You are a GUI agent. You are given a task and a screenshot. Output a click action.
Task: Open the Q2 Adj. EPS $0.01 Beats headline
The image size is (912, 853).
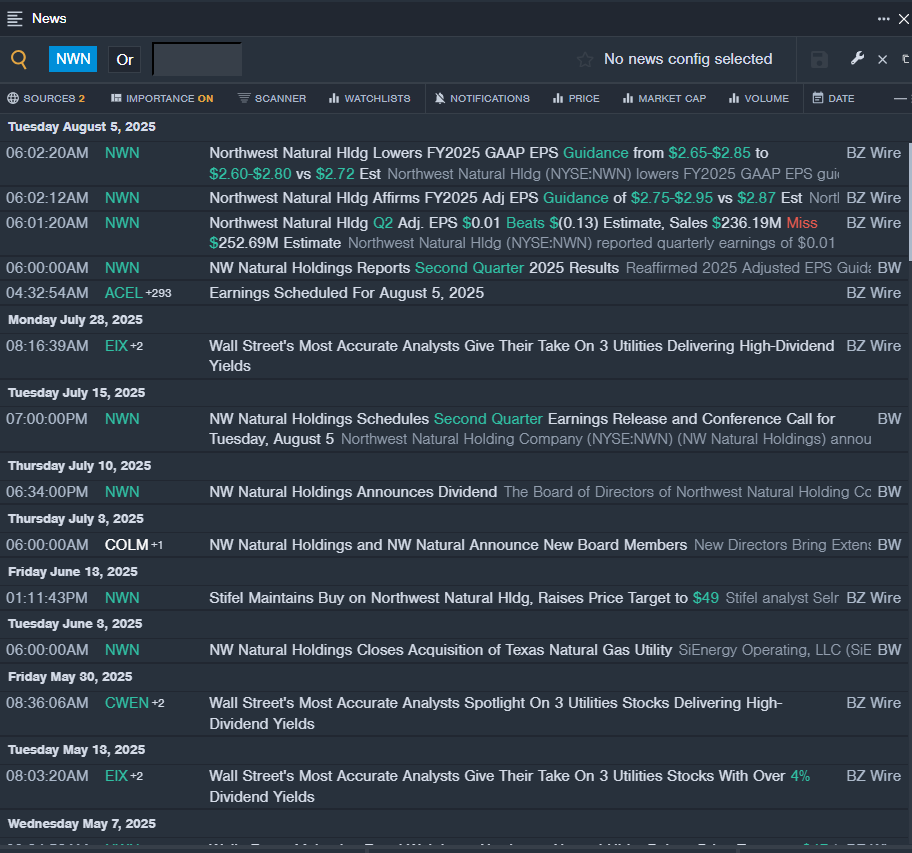tap(514, 233)
